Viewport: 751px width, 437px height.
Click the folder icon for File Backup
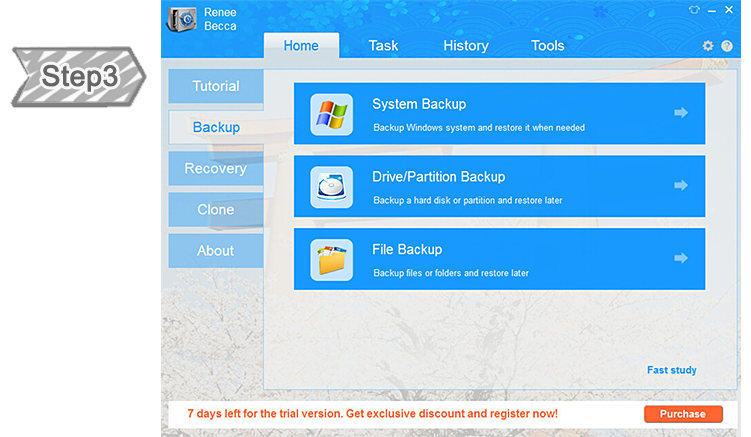pyautogui.click(x=331, y=260)
